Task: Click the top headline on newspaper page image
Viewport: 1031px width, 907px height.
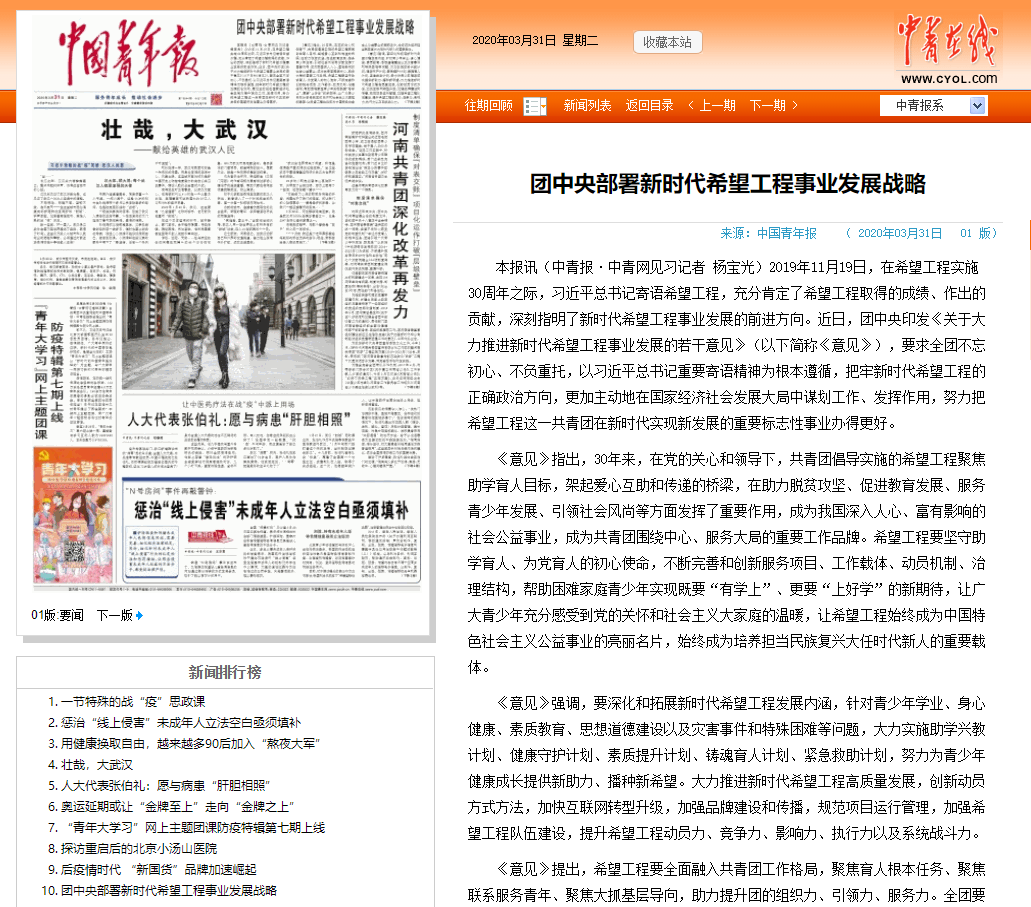Action: pos(325,27)
